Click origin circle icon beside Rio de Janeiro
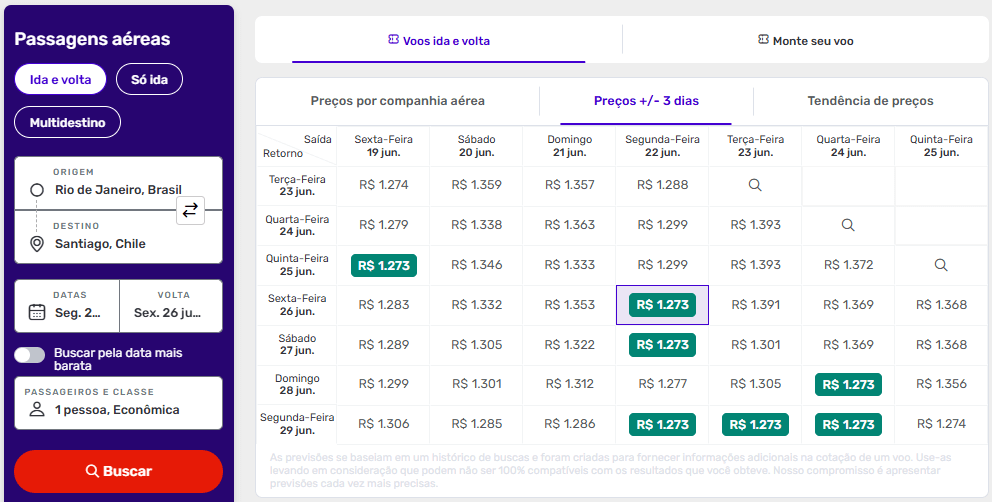The image size is (992, 502). click(x=37, y=190)
